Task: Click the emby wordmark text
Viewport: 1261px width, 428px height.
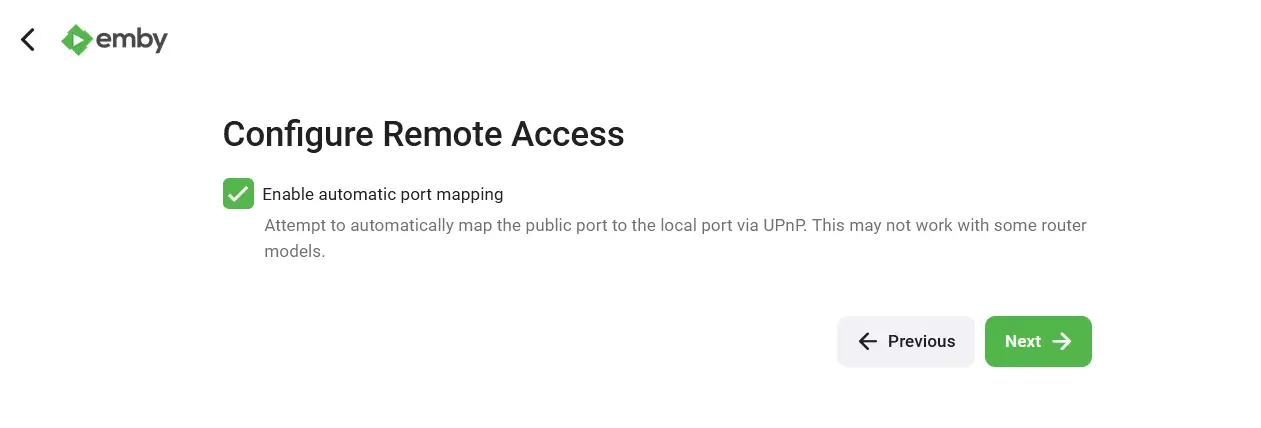Action: (132, 40)
